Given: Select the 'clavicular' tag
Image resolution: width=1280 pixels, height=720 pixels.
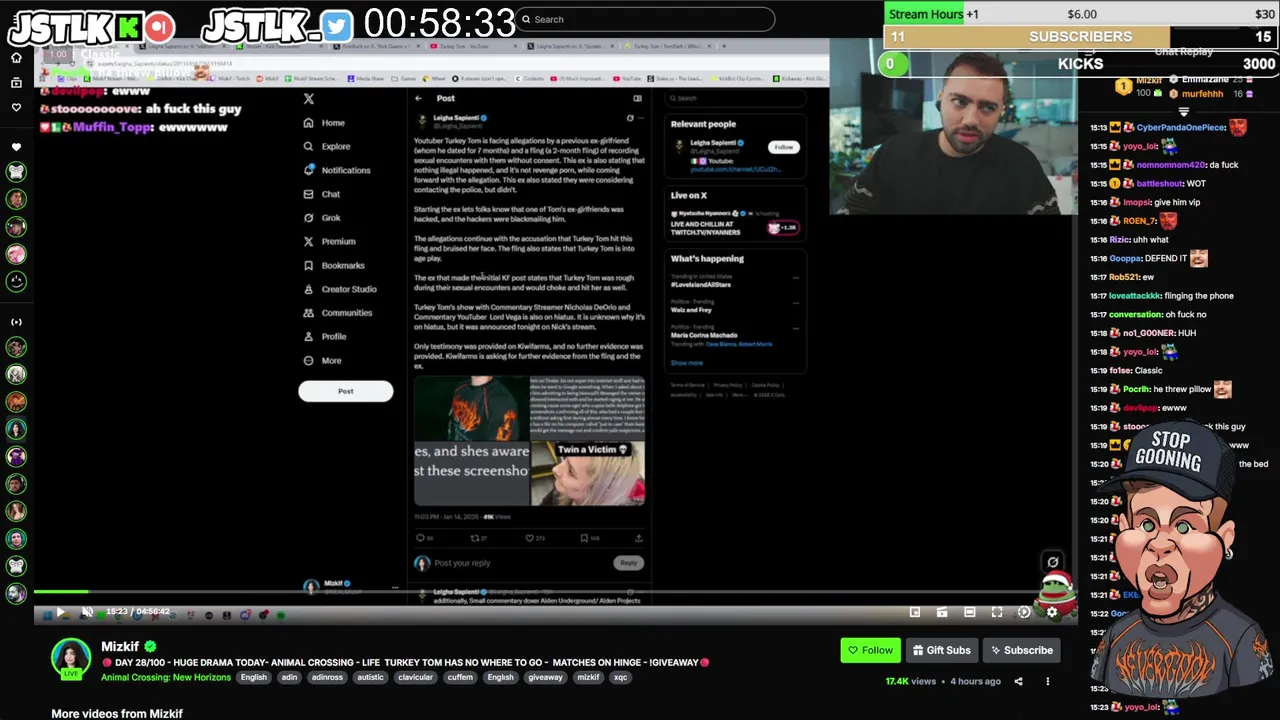Looking at the screenshot, I should click(x=415, y=677).
